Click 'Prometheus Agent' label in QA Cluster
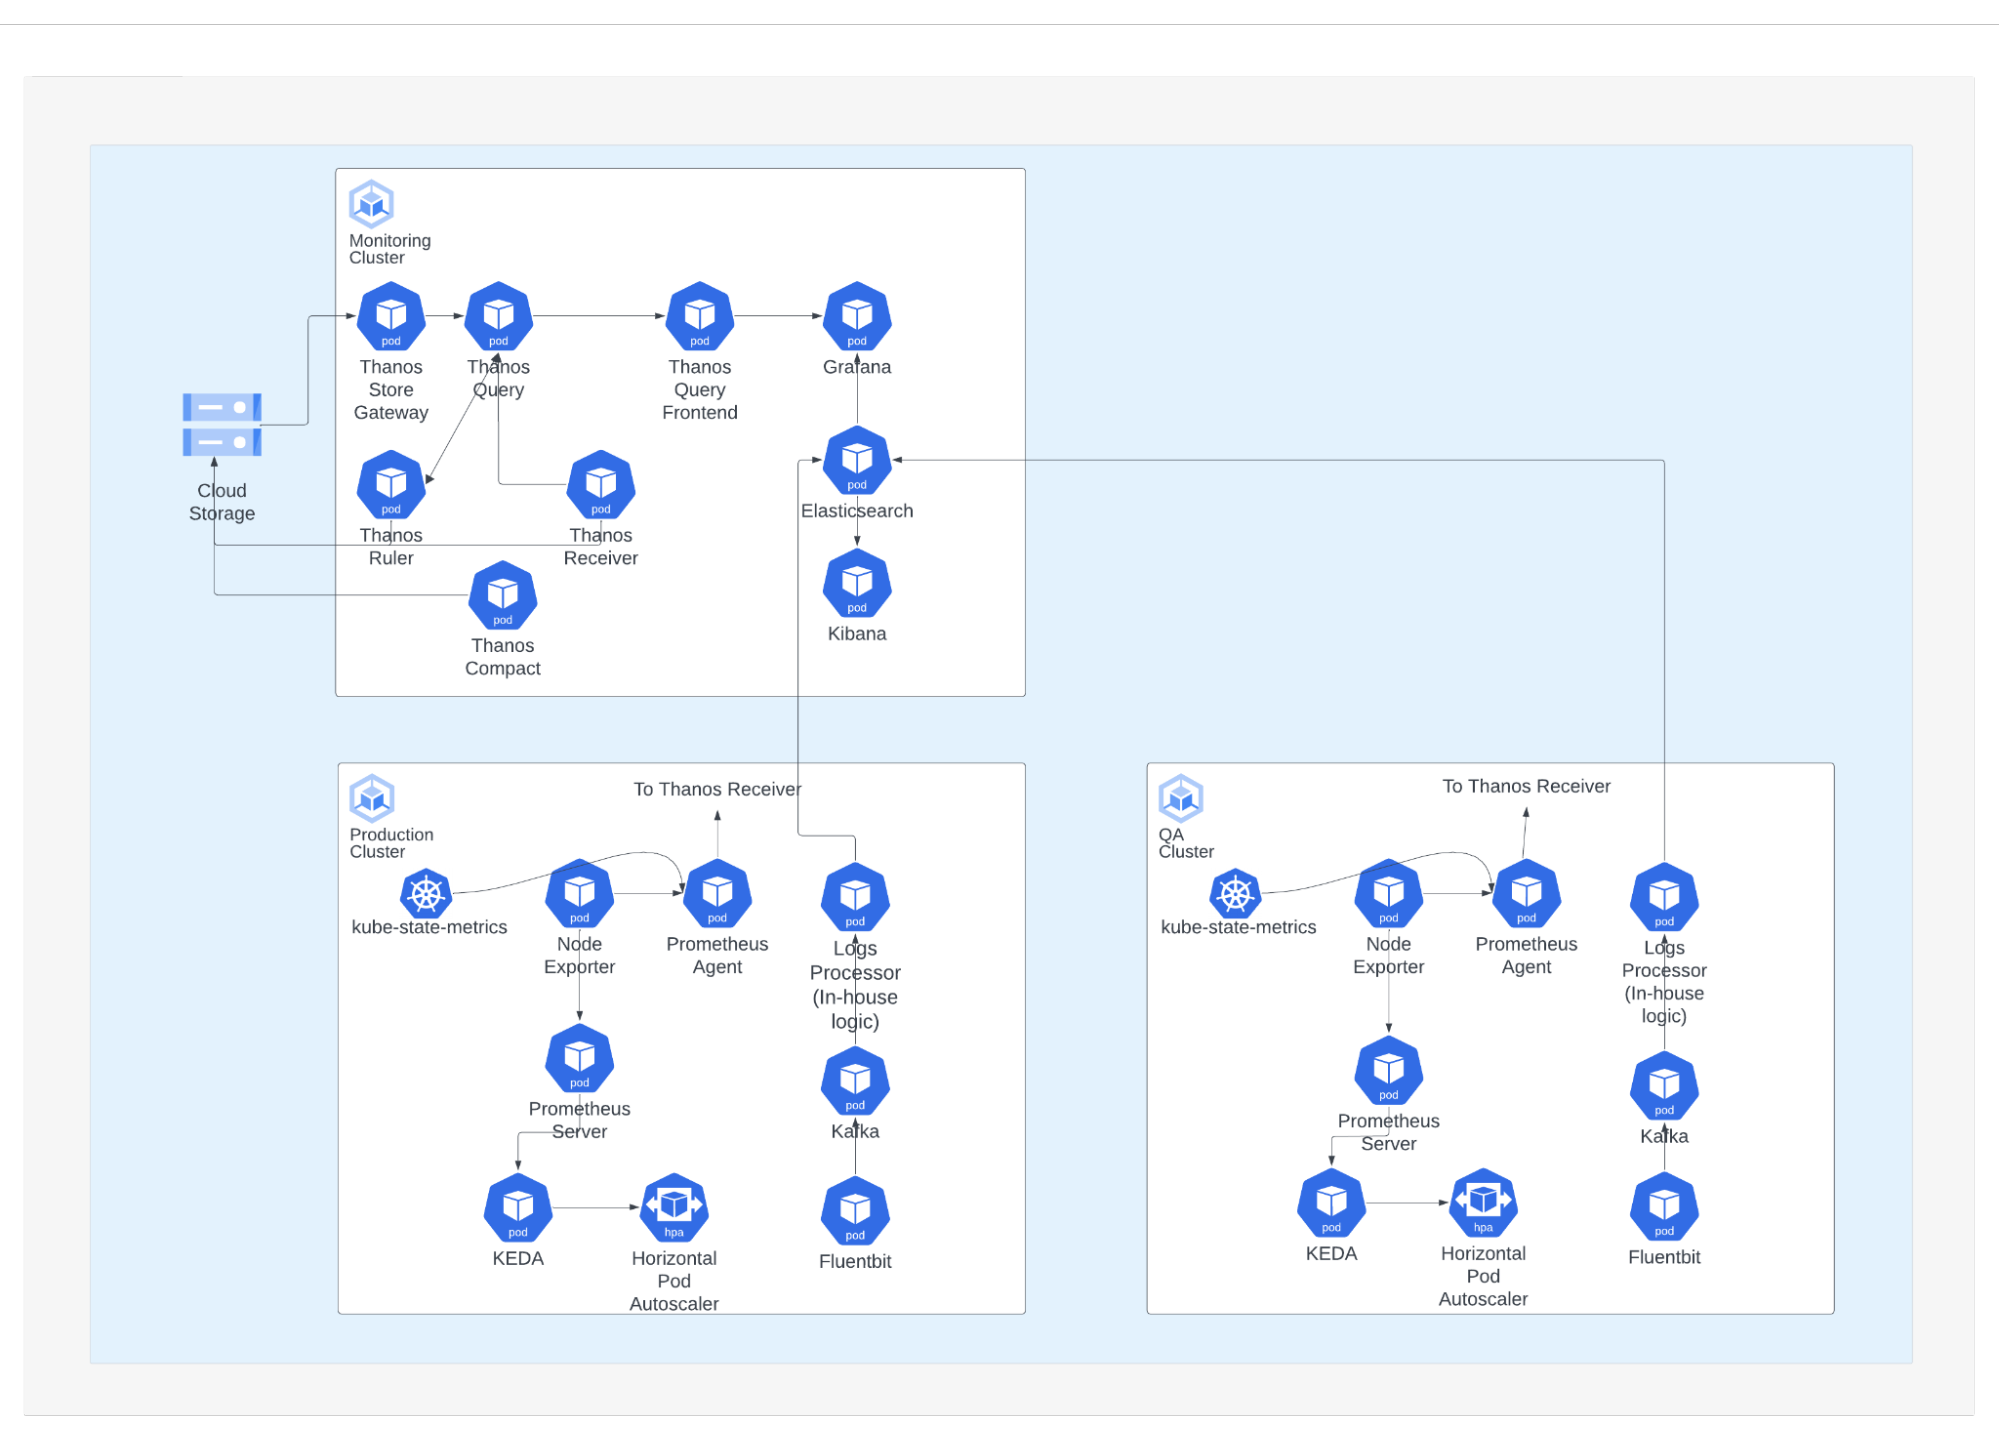The height and width of the screenshot is (1440, 1999). [x=1527, y=956]
